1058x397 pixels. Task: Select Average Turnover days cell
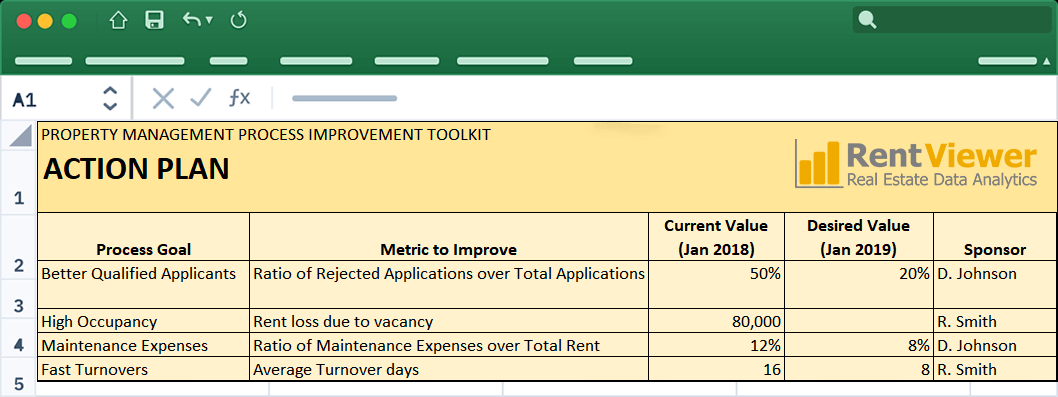coord(449,369)
